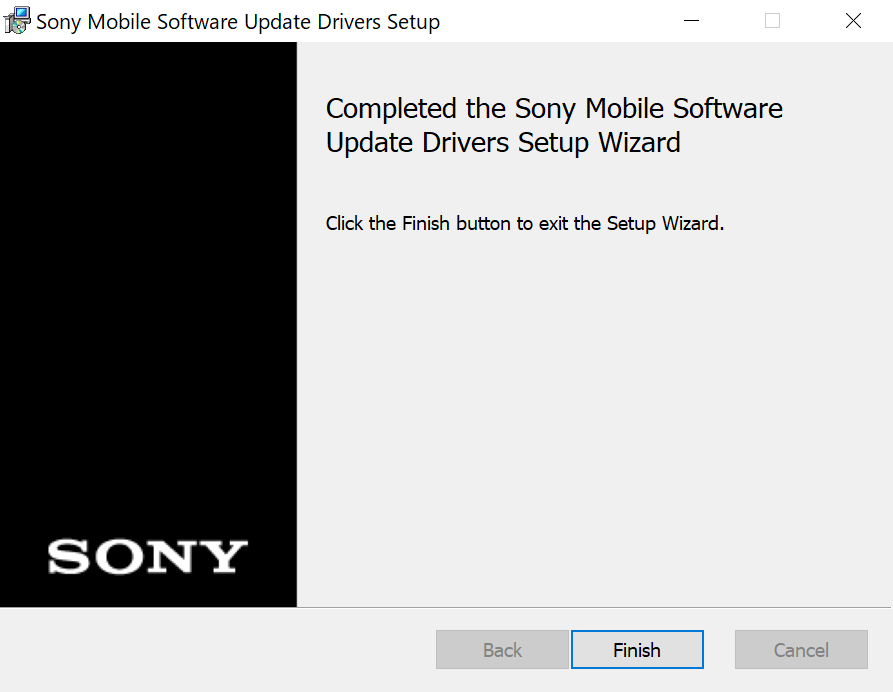The width and height of the screenshot is (893, 692).
Task: Click the greyed-out maximize box icon
Action: click(772, 21)
